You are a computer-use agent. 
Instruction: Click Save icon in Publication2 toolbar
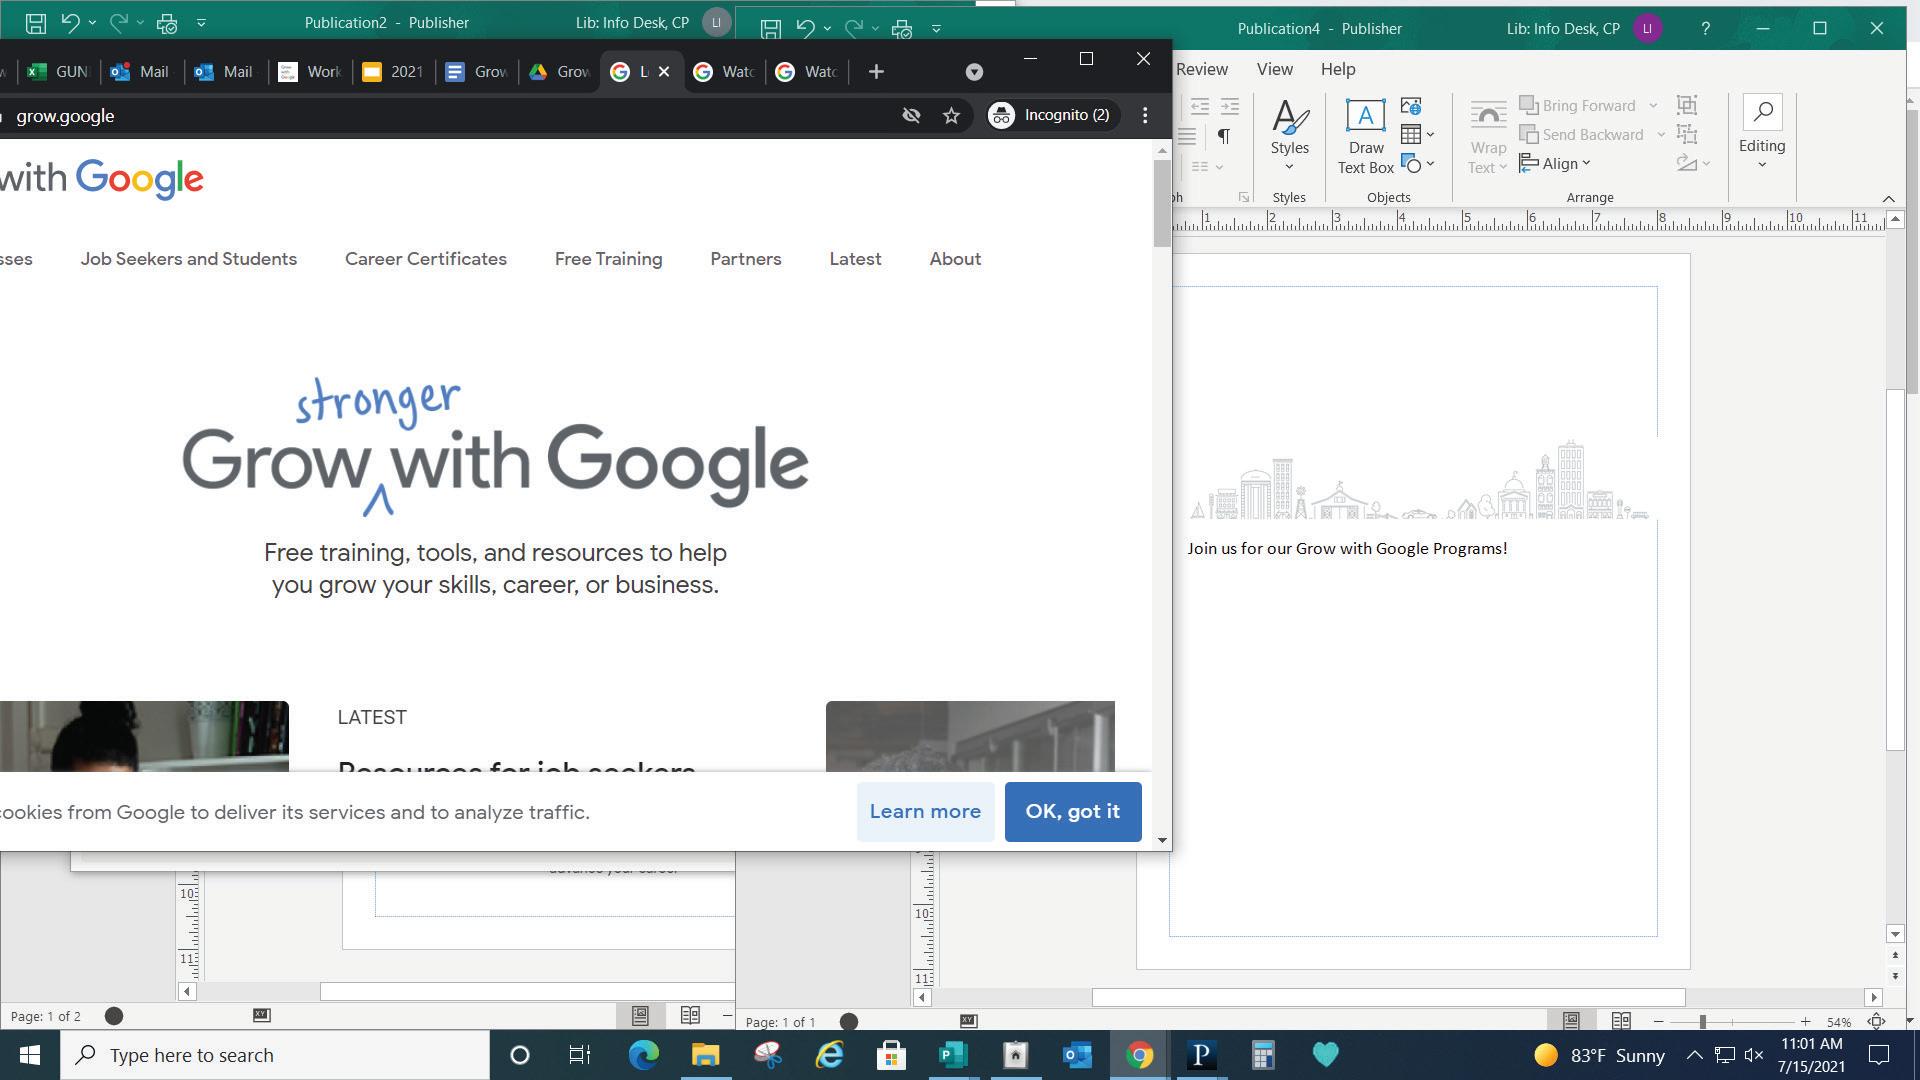[x=35, y=22]
